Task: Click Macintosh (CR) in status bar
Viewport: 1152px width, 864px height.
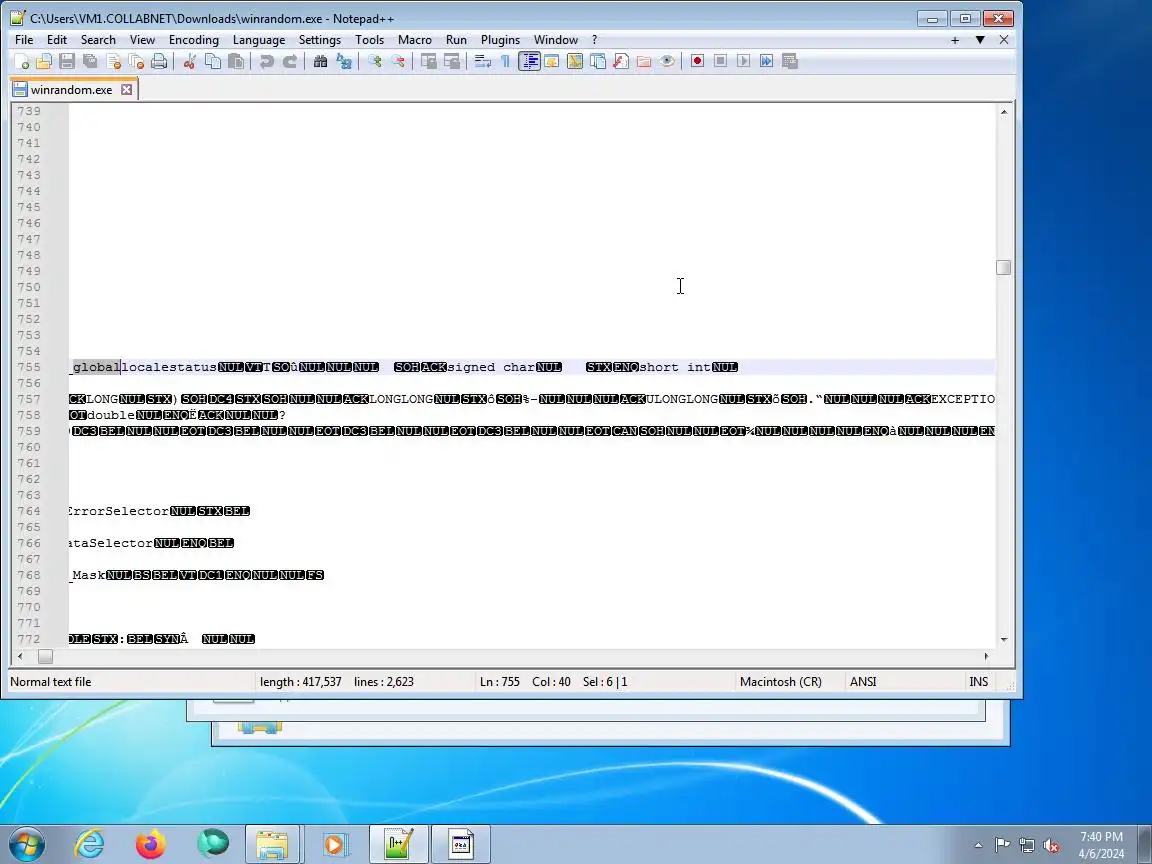Action: 781,682
